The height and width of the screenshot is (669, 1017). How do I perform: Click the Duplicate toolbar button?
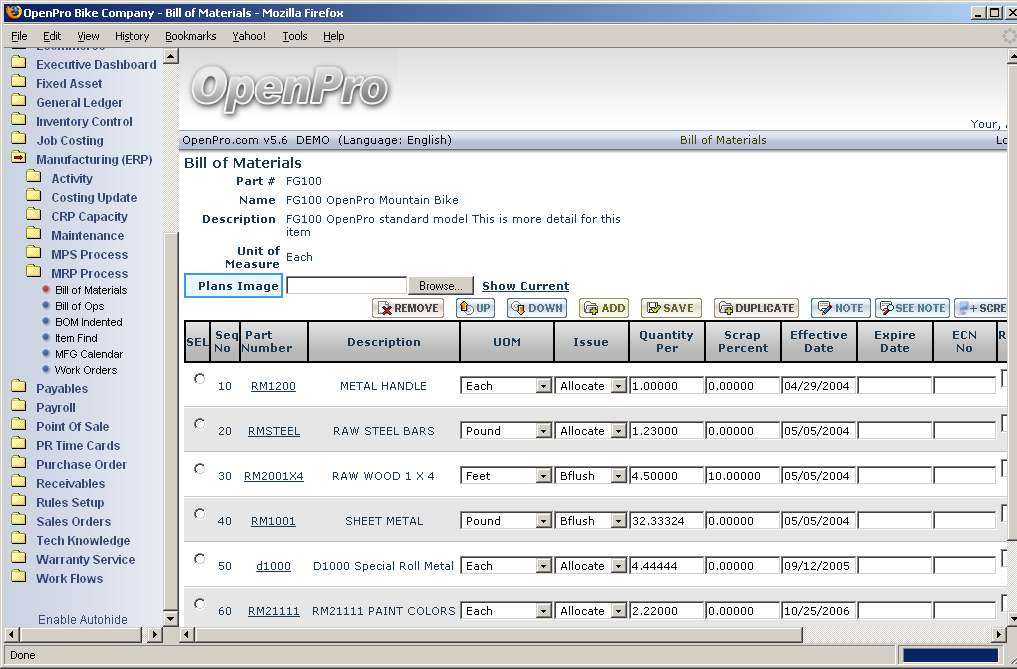pos(755,308)
